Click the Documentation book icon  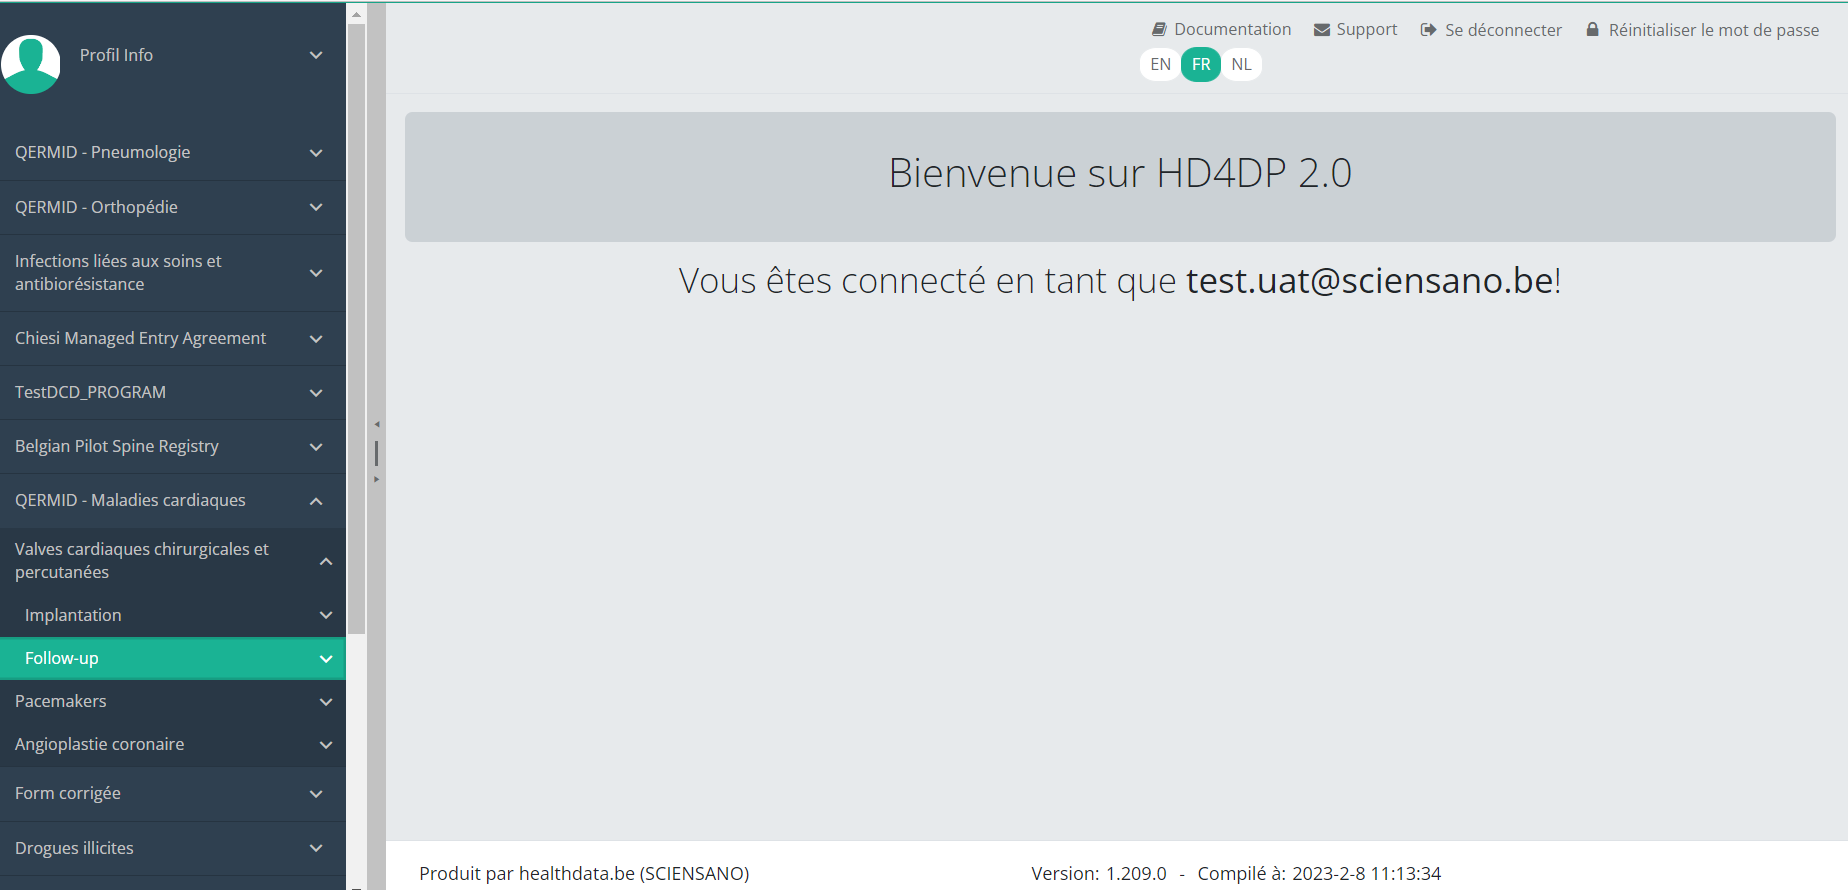pos(1159,30)
